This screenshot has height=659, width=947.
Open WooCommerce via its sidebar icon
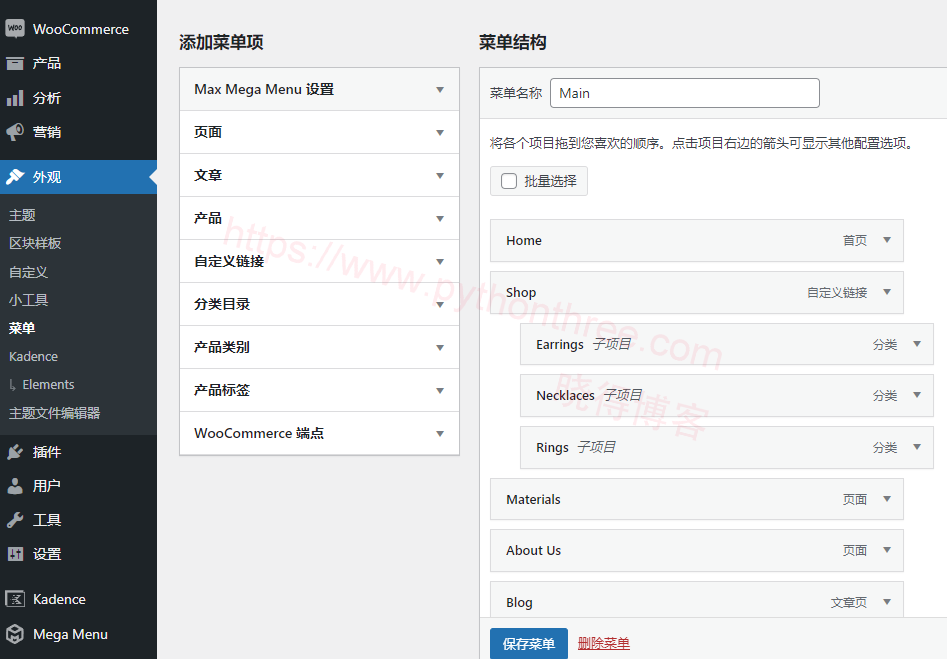click(x=15, y=28)
